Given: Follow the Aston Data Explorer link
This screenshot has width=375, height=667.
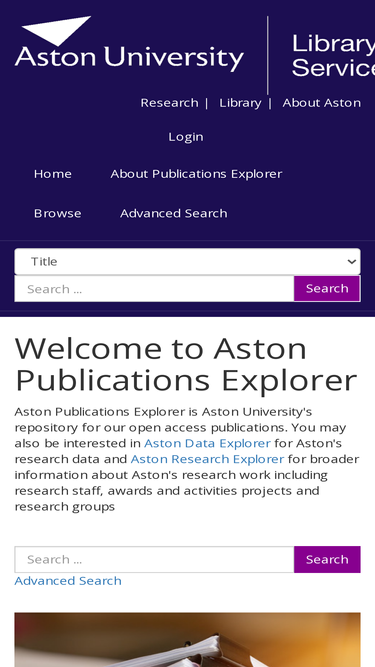Looking at the screenshot, I should tap(207, 443).
